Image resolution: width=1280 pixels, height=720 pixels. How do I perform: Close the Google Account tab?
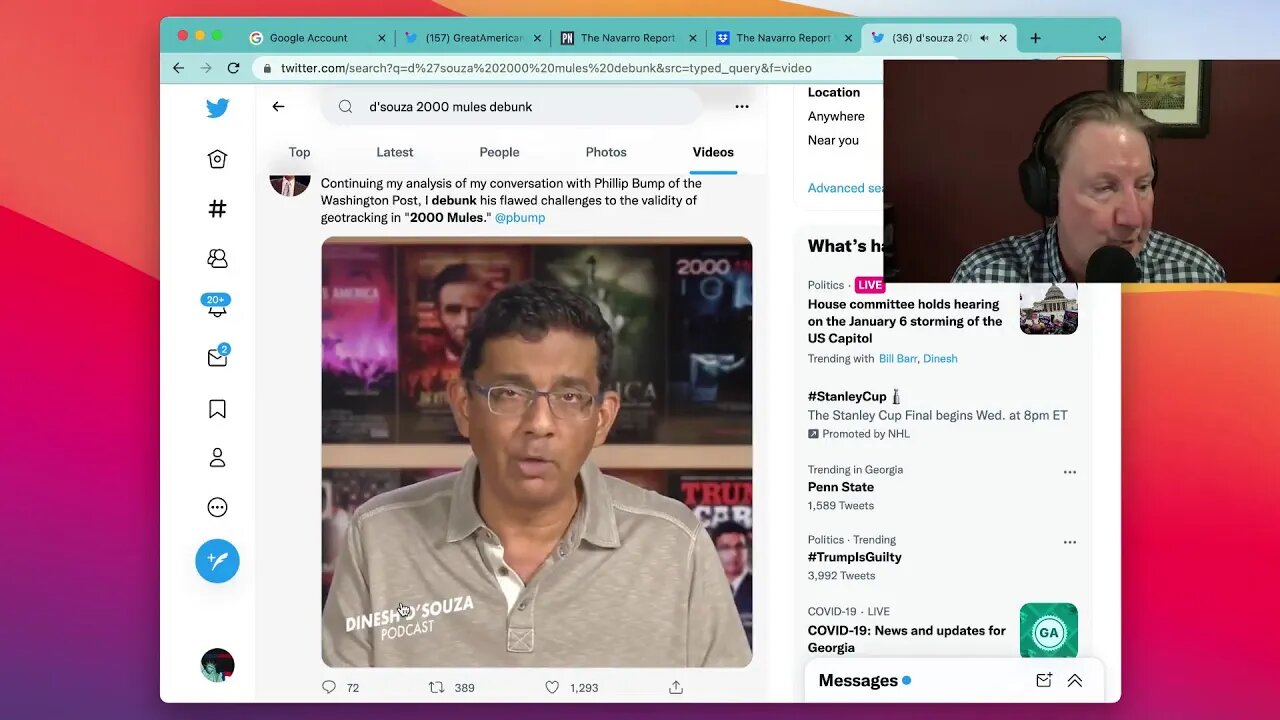381,38
